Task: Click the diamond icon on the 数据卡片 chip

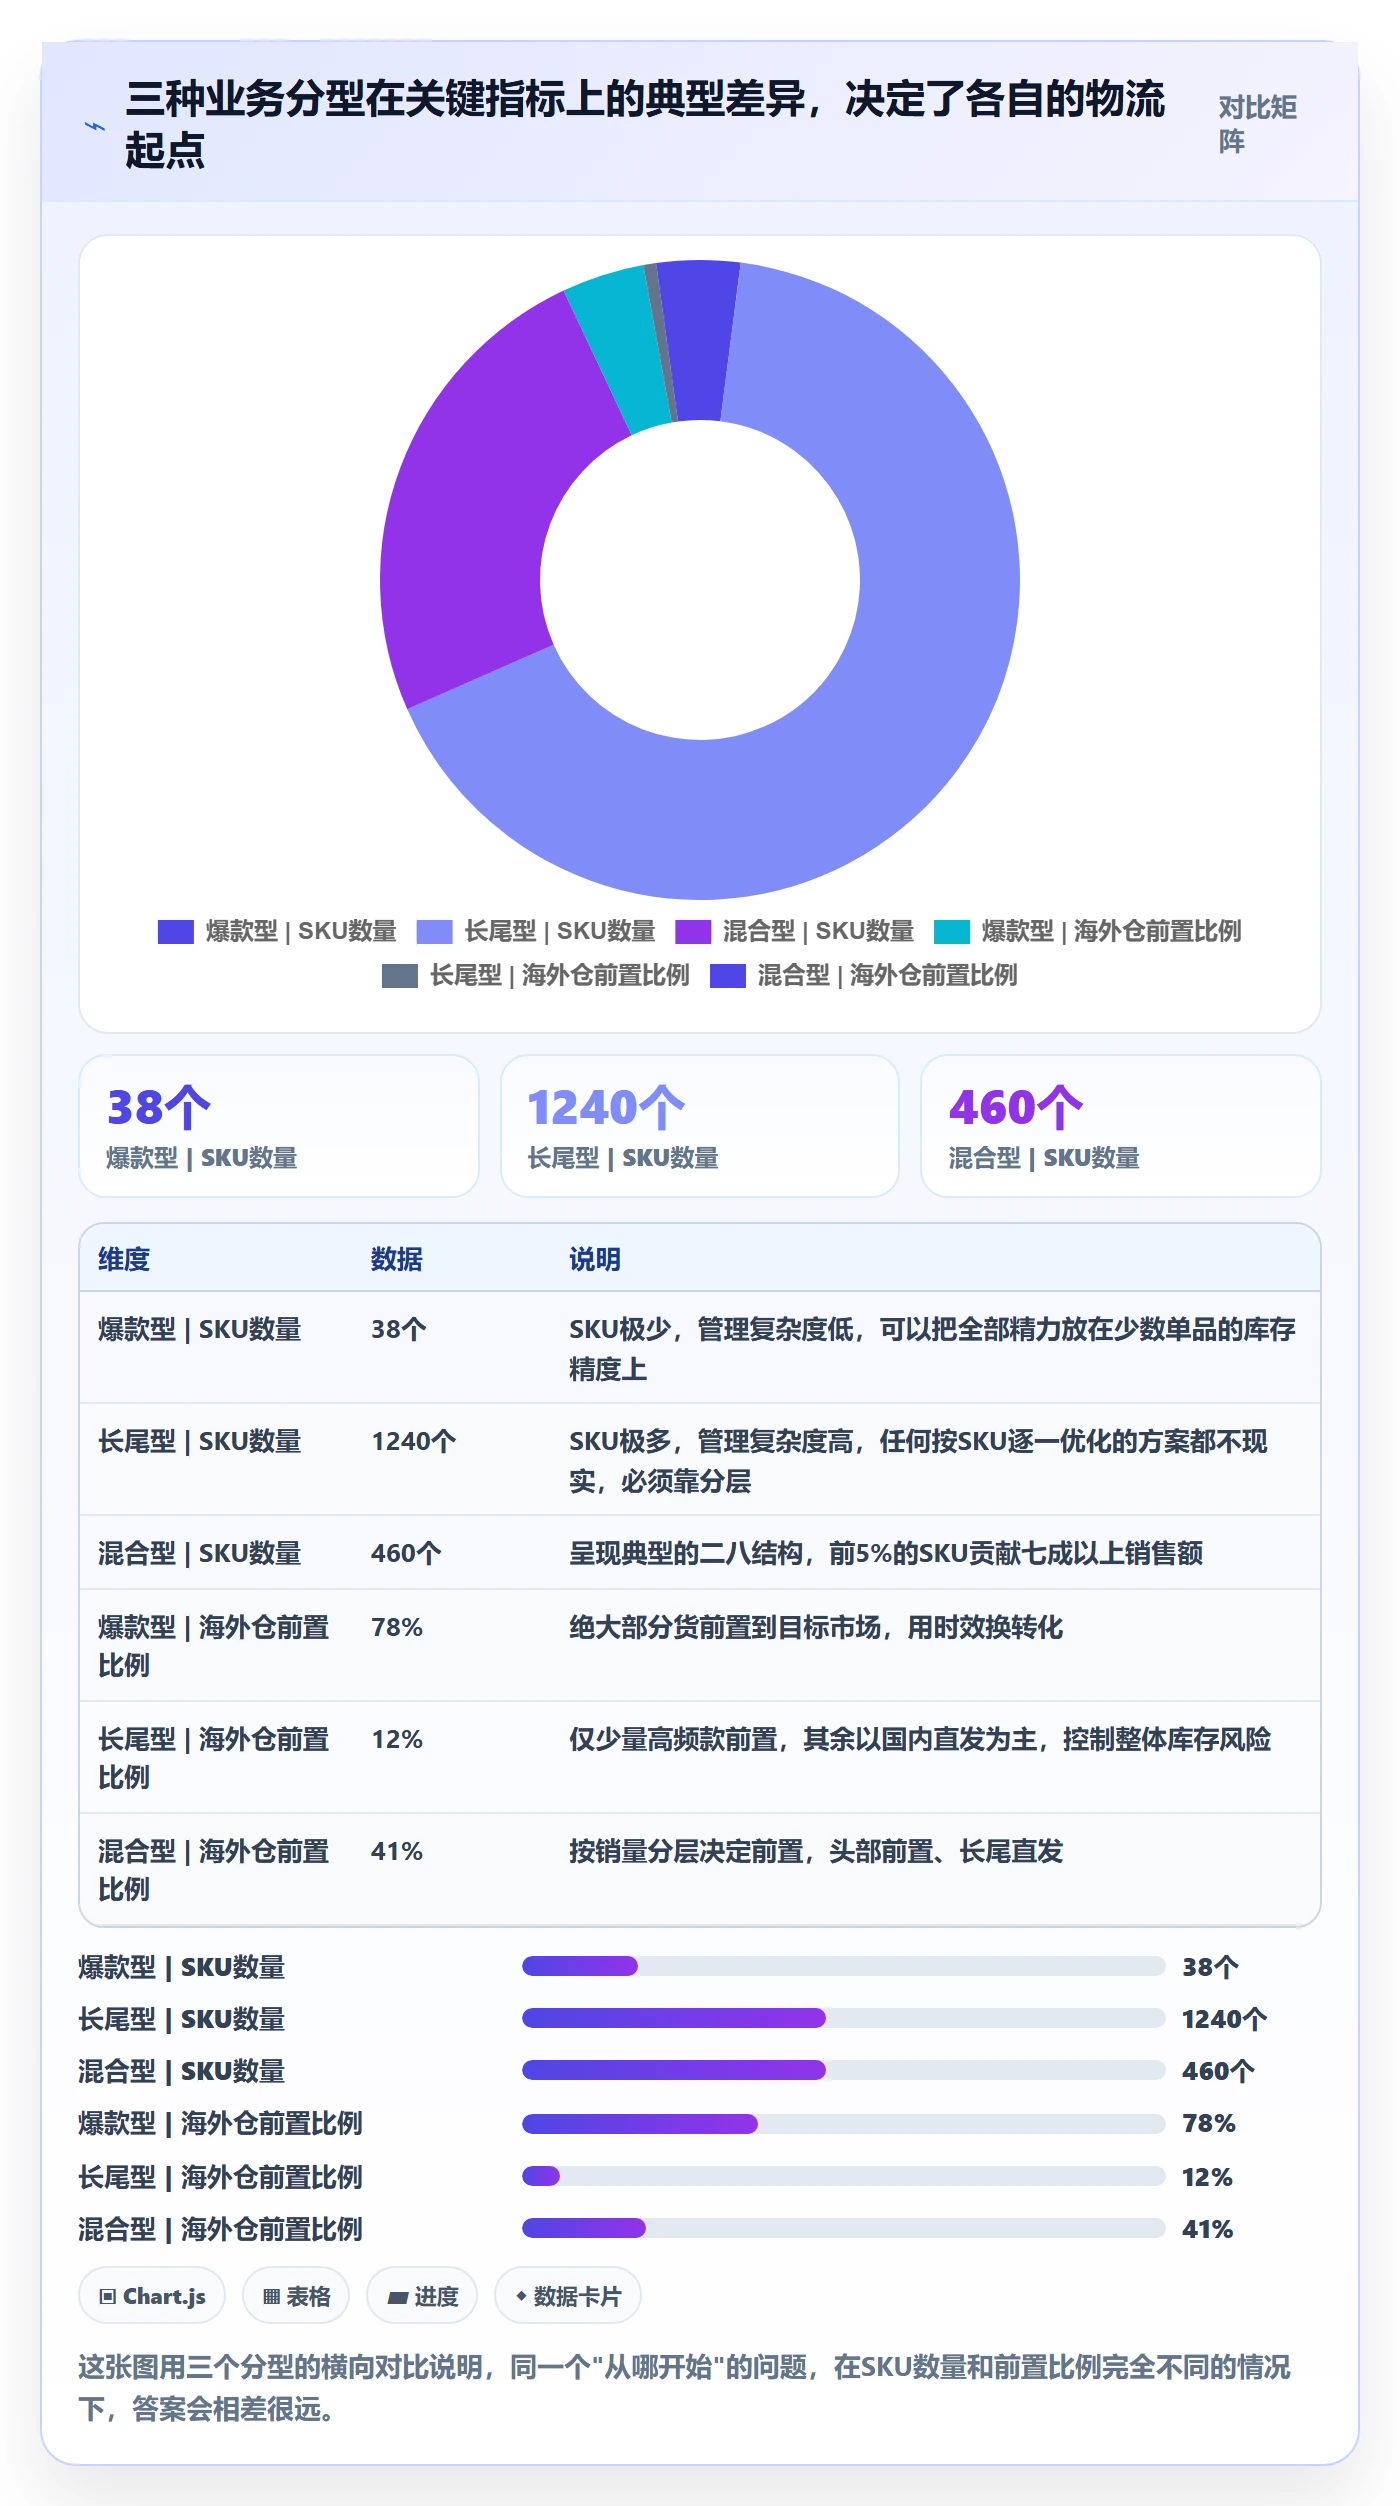Action: point(521,2296)
